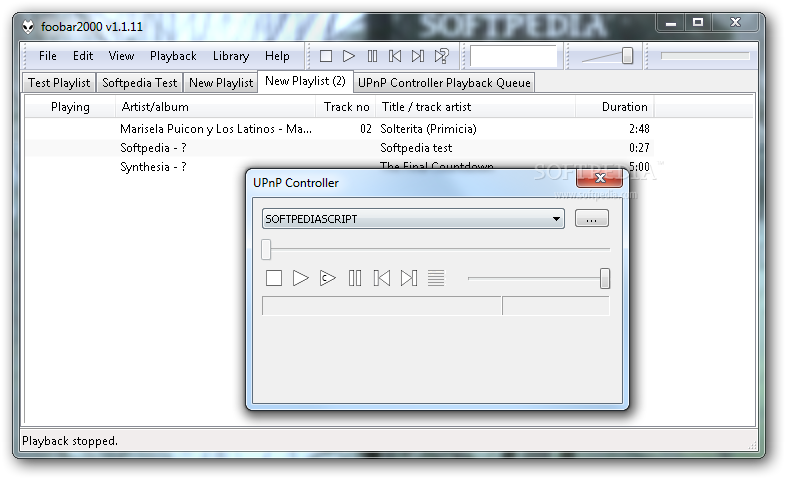Open the View menu
This screenshot has height=479, width=786.
121,56
